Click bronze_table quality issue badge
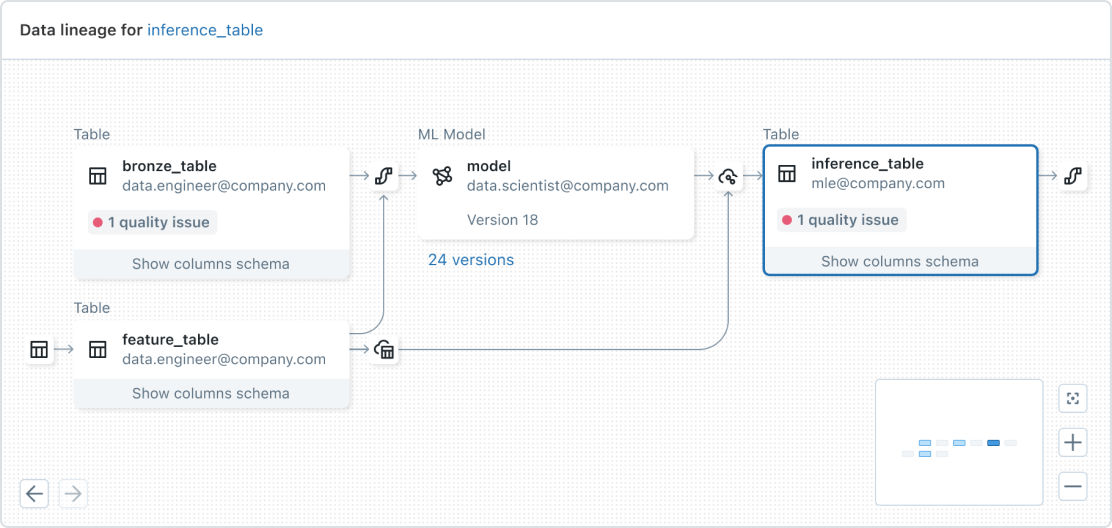The height and width of the screenshot is (528, 1112). [x=152, y=222]
